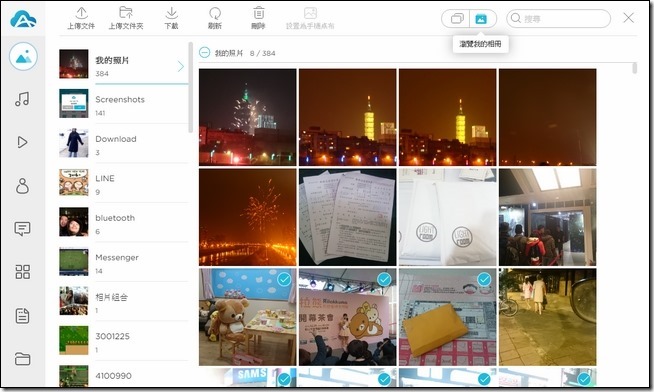Click the upload folder toolbar icon
The width and height of the screenshot is (654, 392).
126,19
